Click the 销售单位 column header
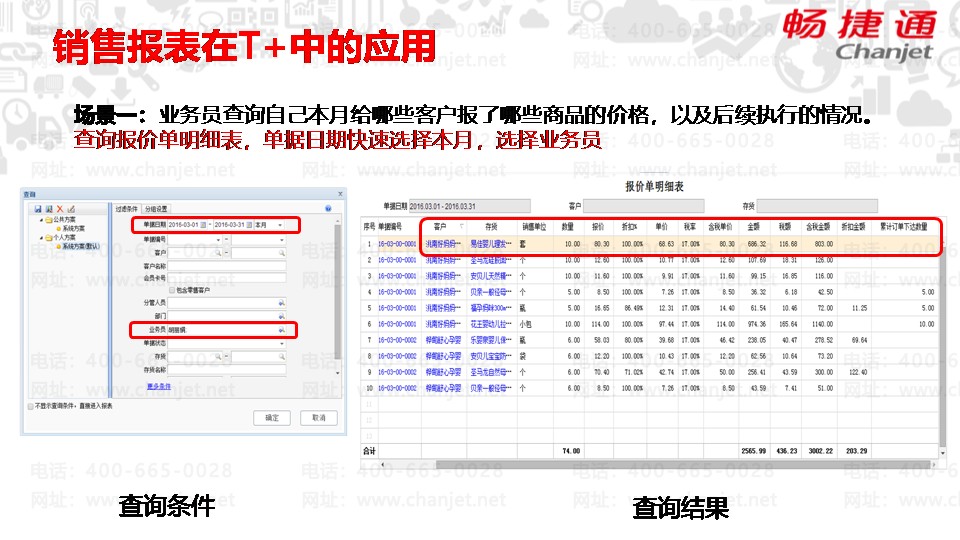The image size is (960, 540). pyautogui.click(x=534, y=227)
